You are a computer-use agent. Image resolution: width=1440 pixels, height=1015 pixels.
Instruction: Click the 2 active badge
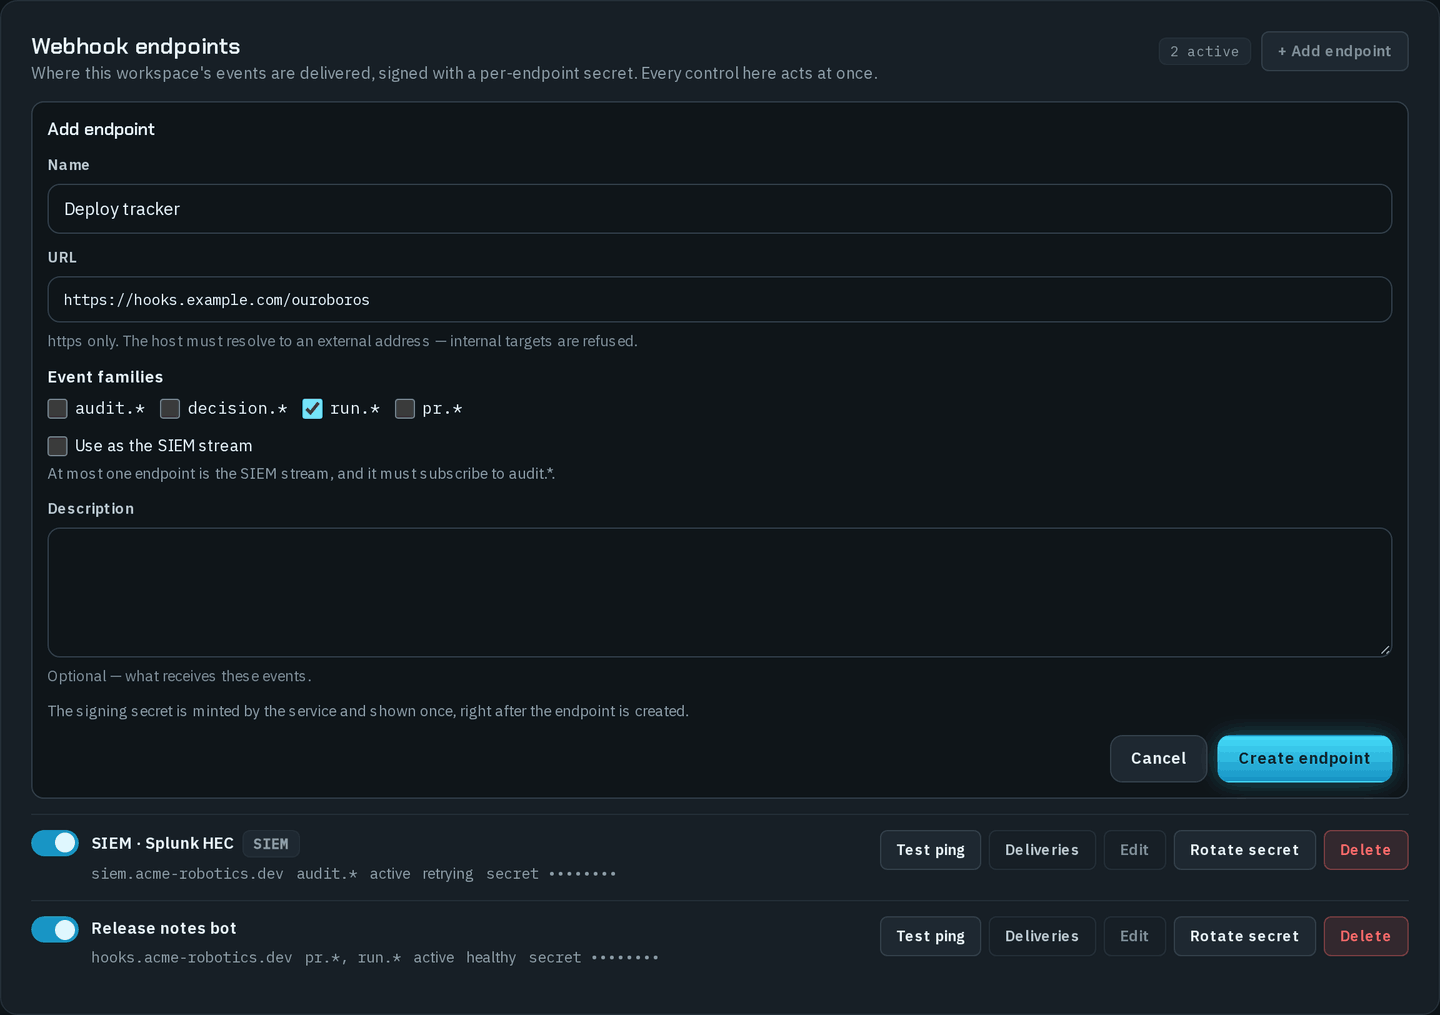coord(1204,51)
